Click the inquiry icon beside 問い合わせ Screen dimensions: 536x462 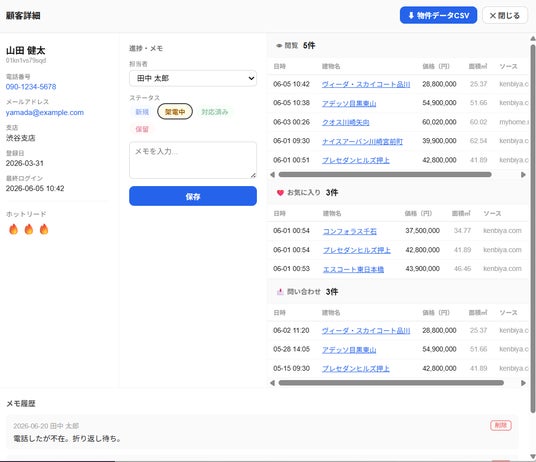280,292
